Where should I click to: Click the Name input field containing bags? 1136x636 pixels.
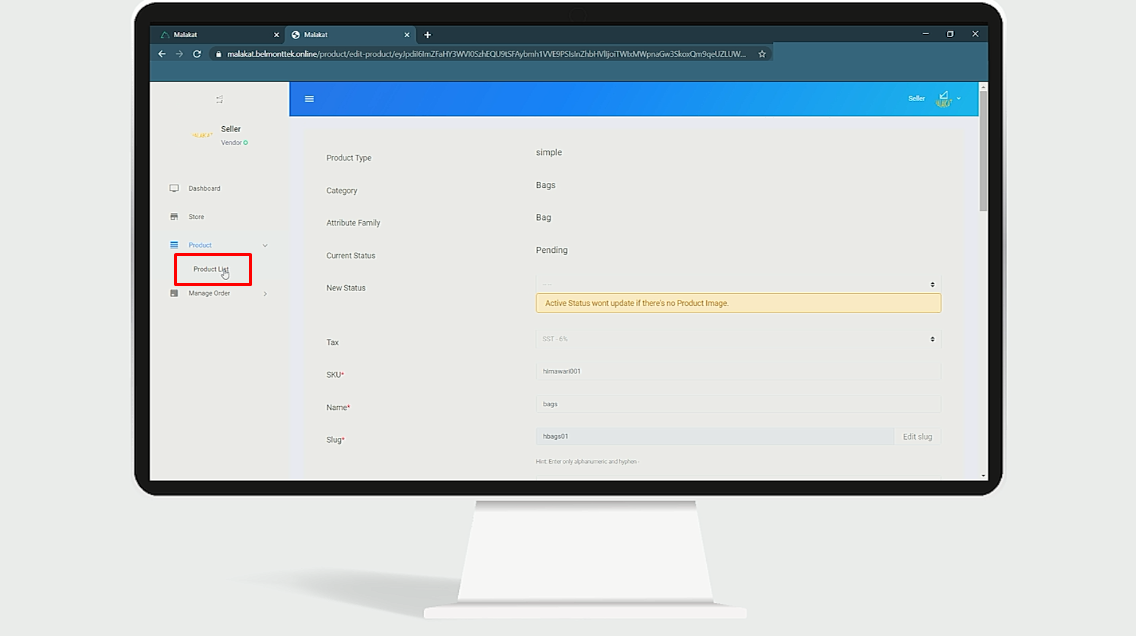point(738,404)
